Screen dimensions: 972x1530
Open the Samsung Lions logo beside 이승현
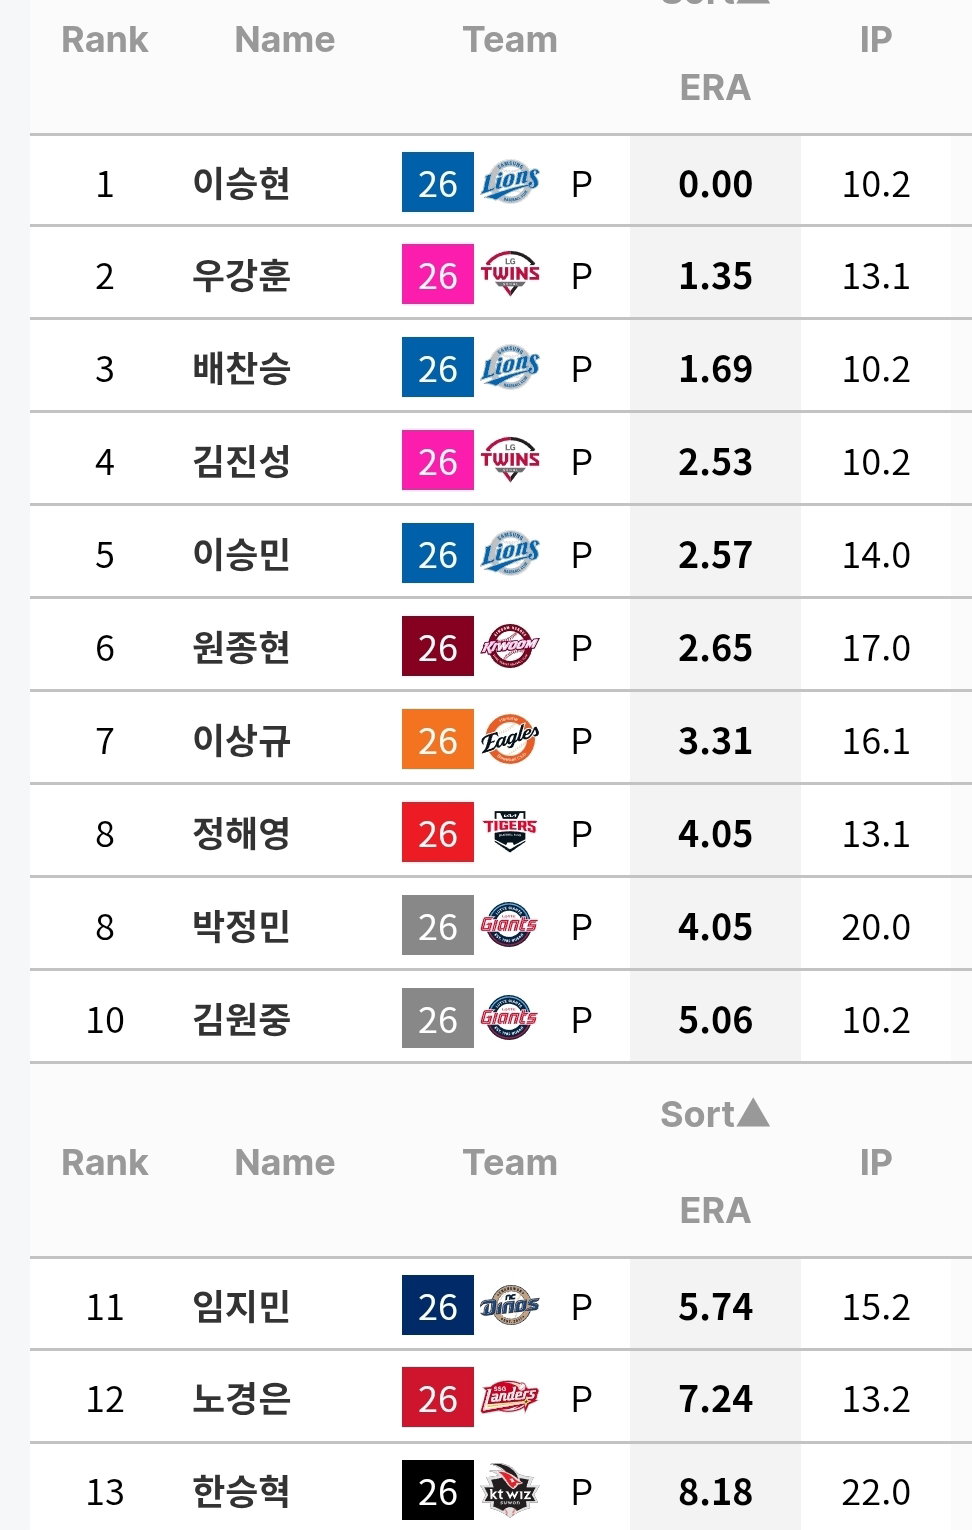[x=510, y=182]
